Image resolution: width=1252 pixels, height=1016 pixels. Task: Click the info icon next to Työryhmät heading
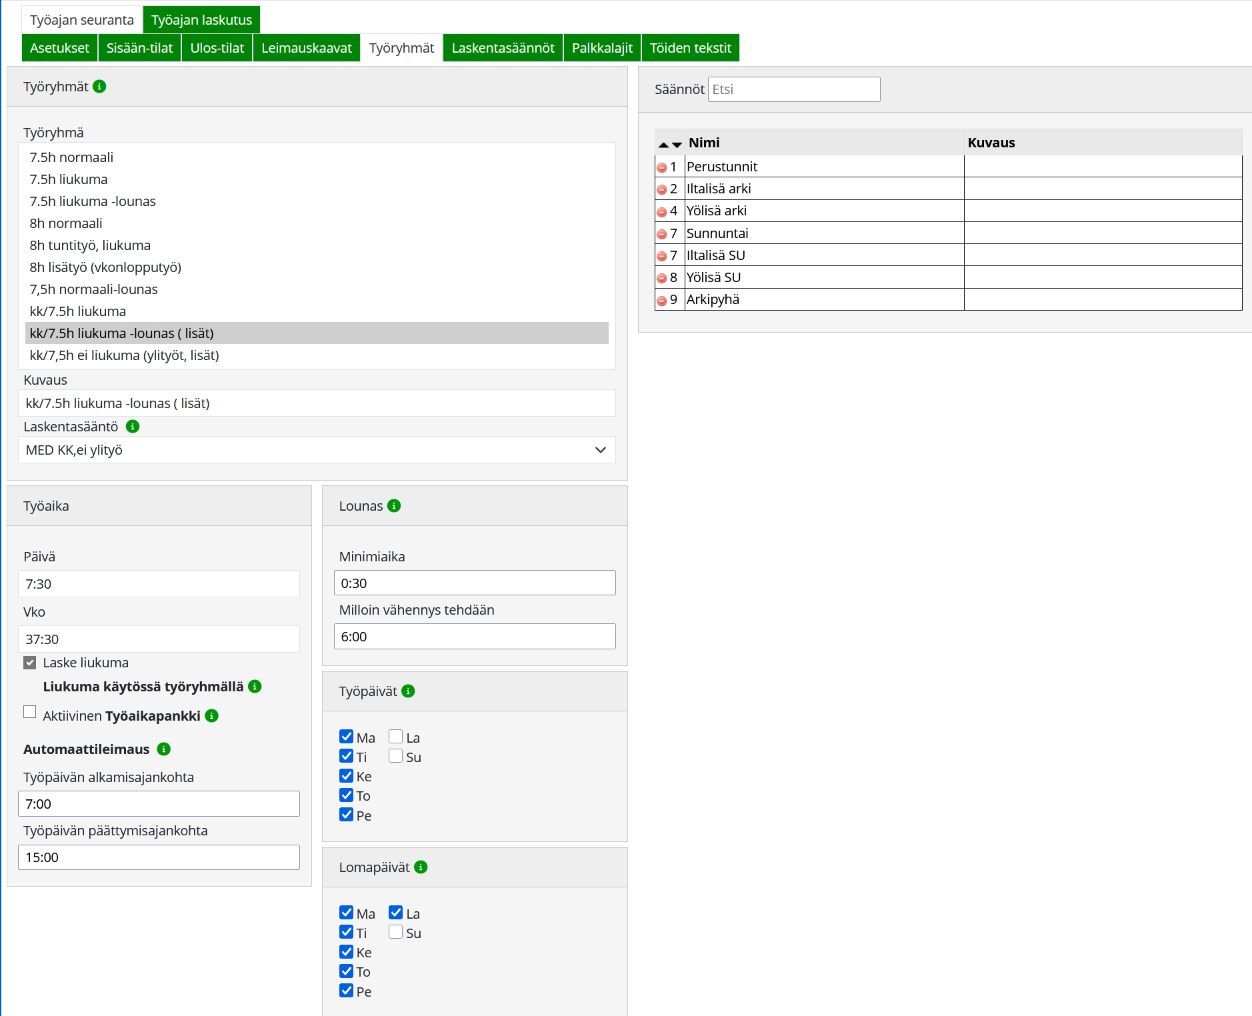tap(100, 87)
